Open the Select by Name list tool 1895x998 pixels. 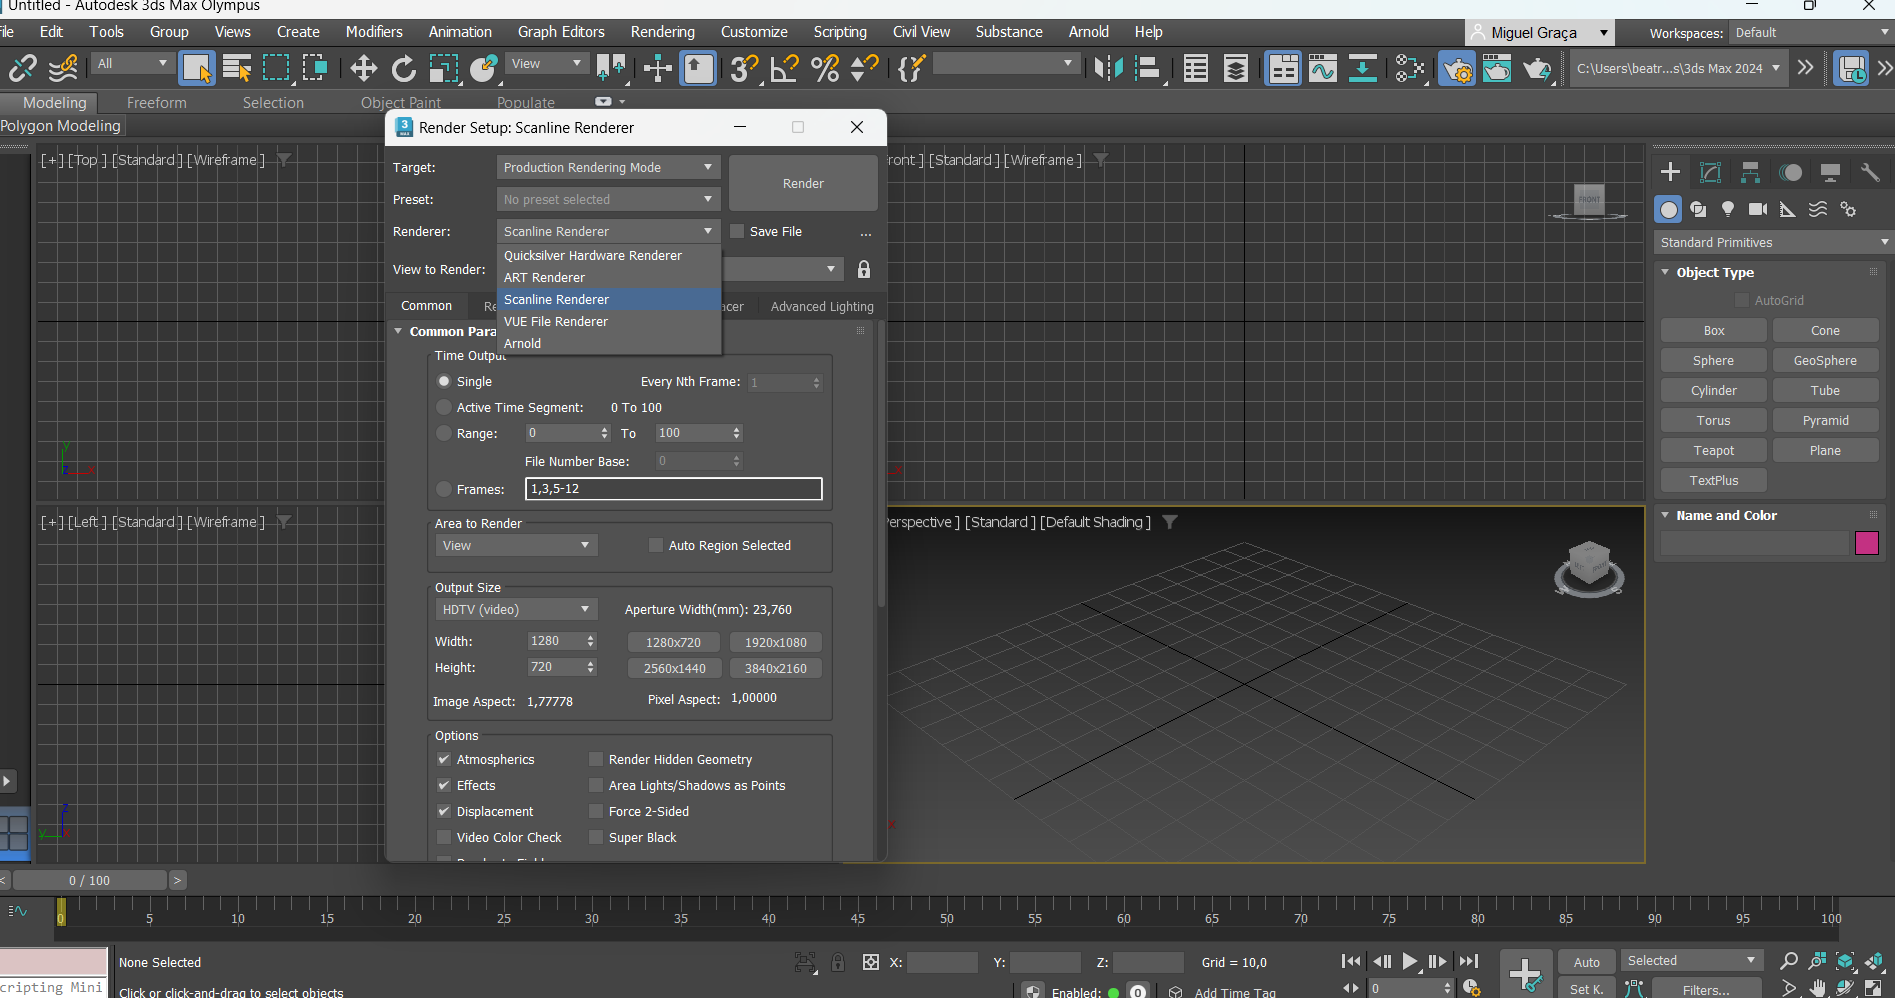(x=237, y=68)
